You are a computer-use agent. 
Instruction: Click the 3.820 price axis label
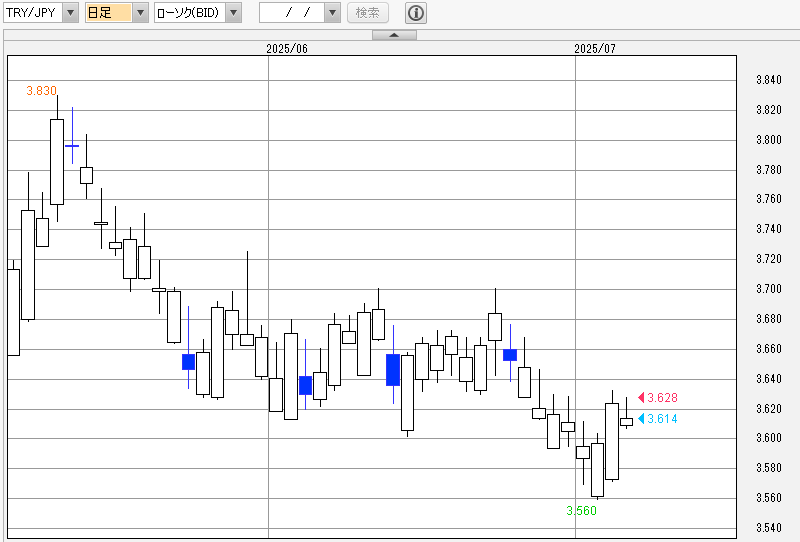[x=769, y=110]
